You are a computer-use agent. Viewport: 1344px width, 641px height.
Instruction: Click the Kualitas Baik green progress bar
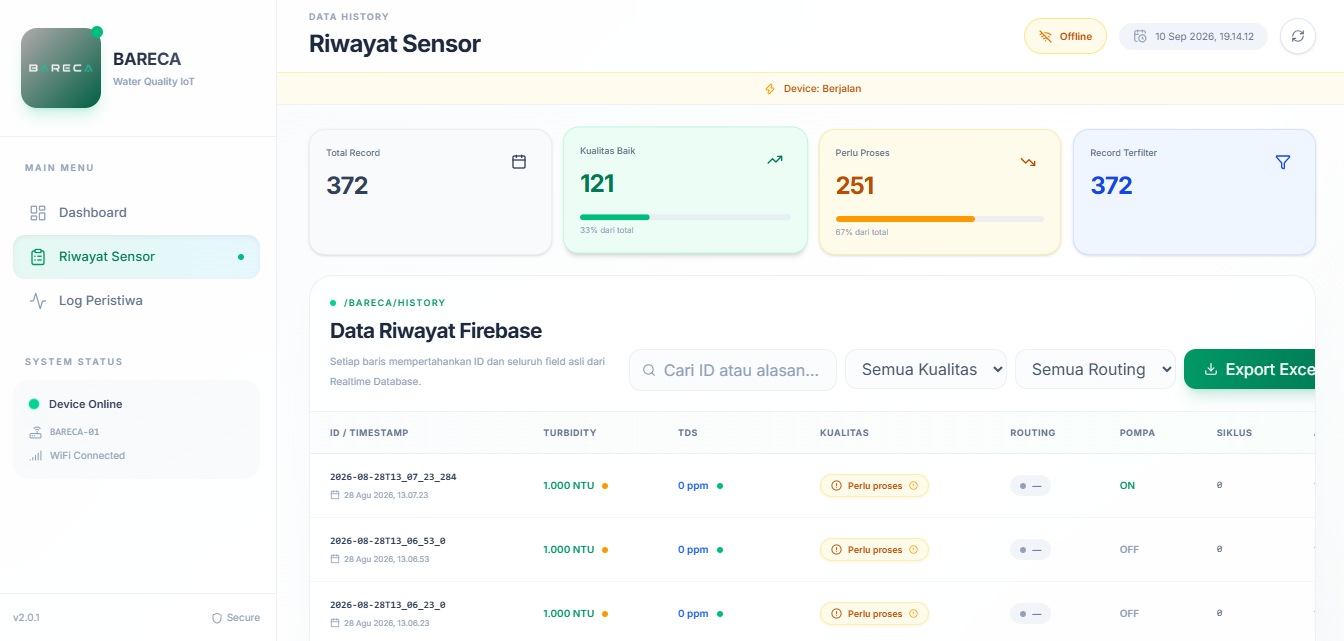[x=615, y=217]
